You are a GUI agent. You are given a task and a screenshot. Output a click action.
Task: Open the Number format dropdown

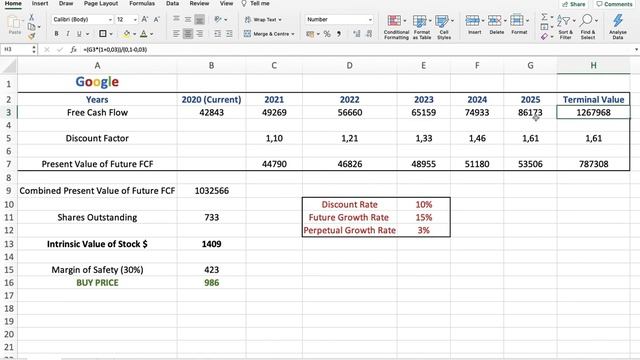point(370,20)
